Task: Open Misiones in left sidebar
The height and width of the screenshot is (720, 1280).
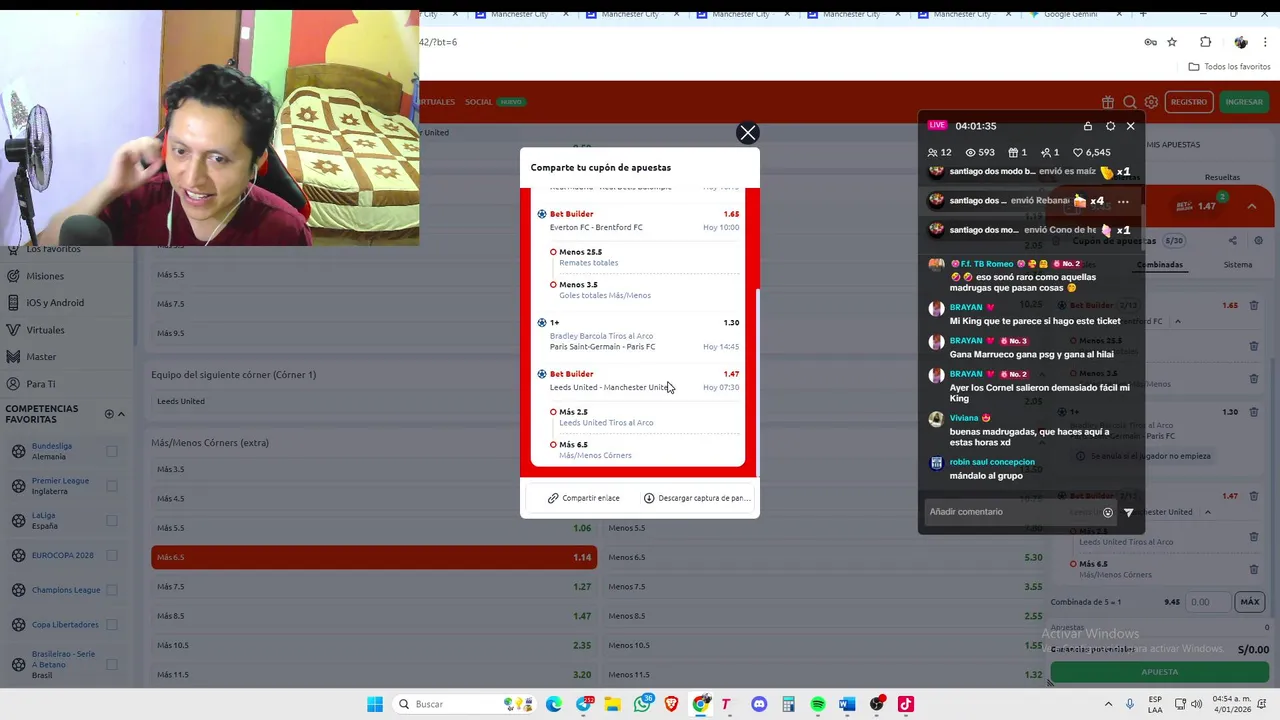Action: [45, 276]
